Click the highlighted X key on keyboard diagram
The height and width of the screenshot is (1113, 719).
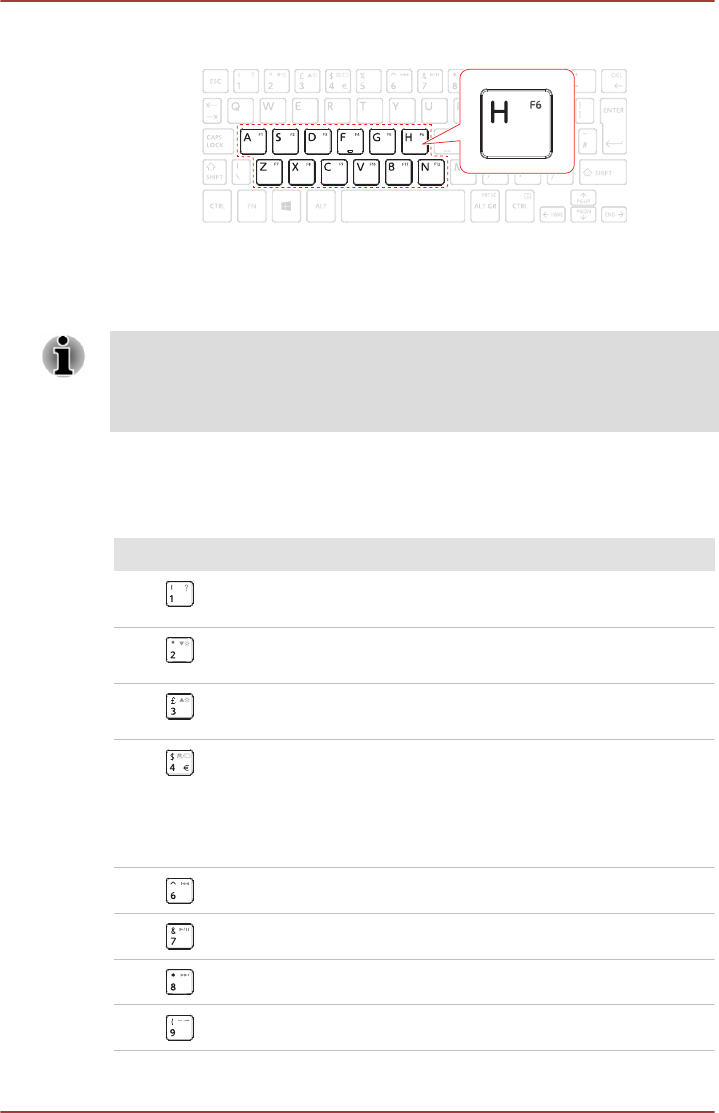point(300,172)
